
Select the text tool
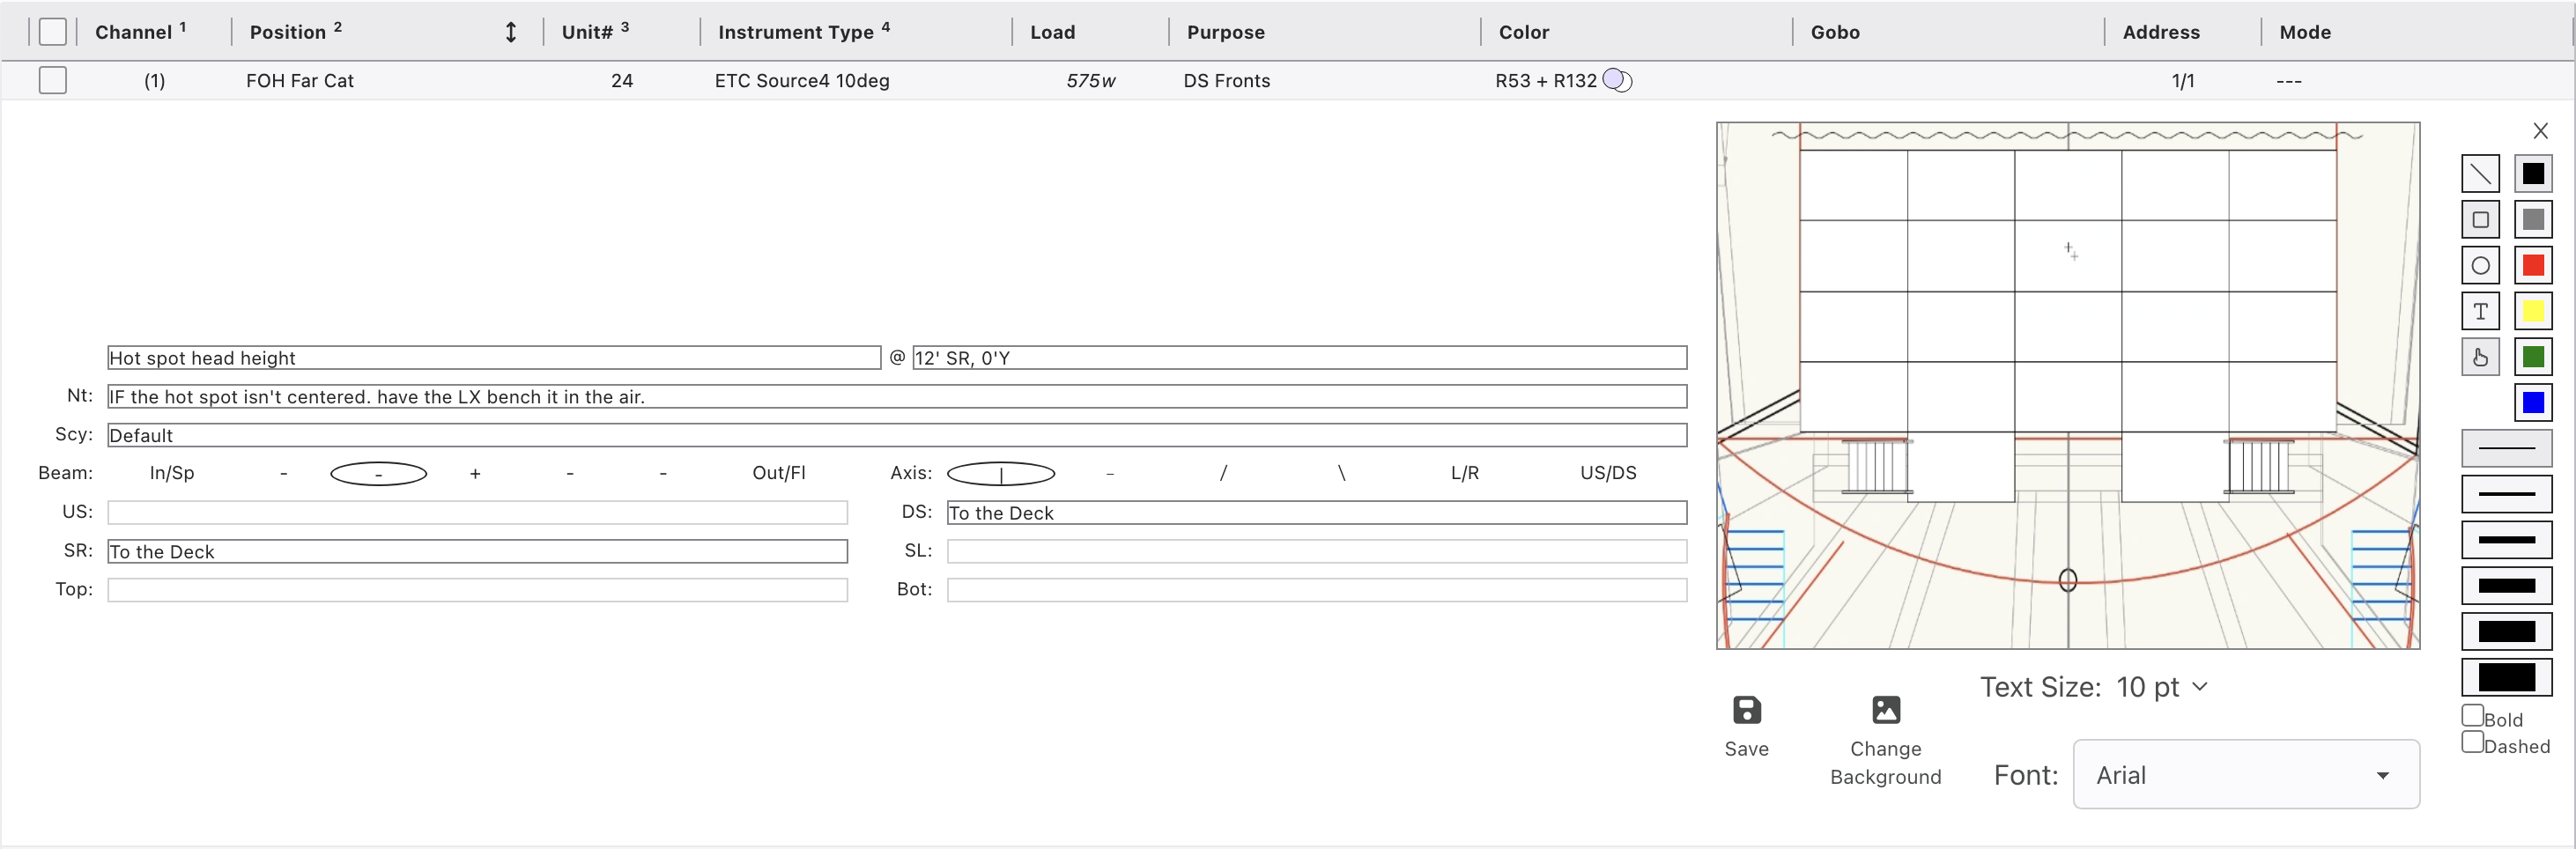[x=2480, y=312]
